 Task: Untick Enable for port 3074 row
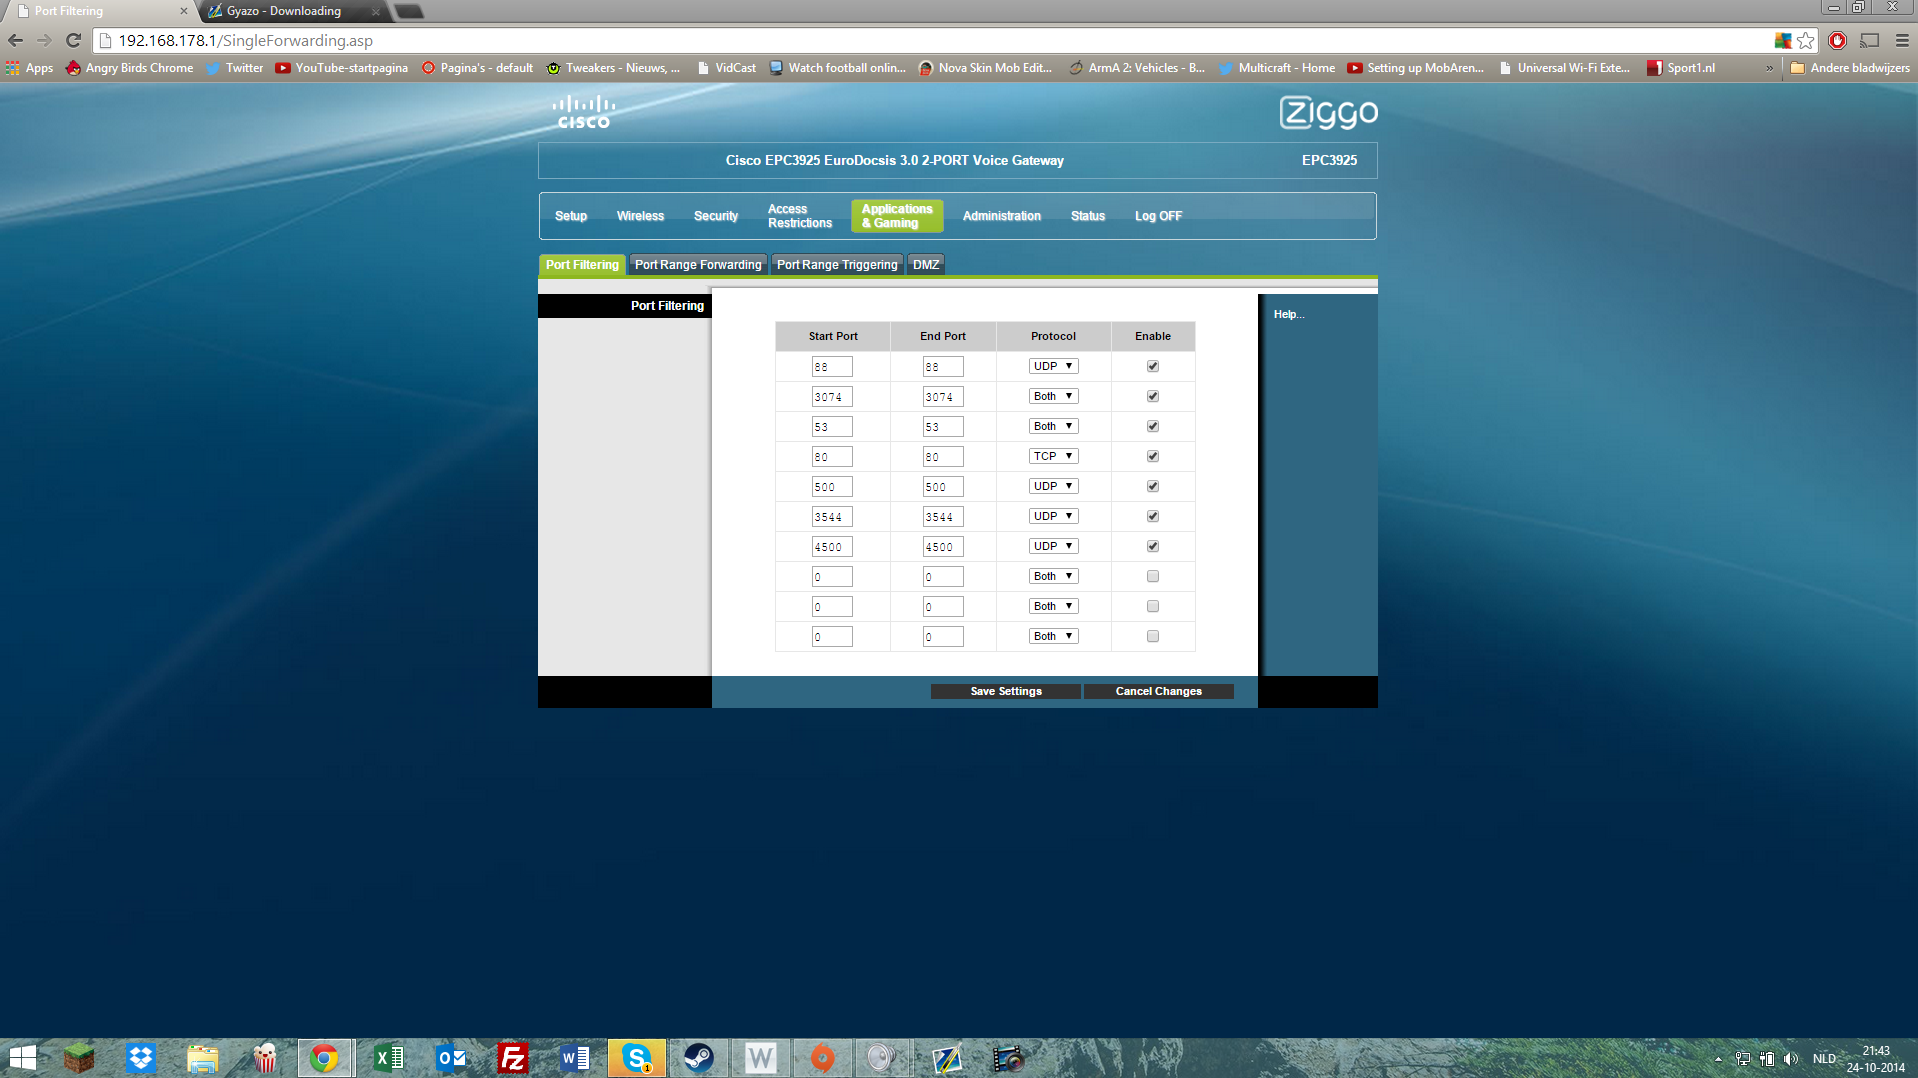click(1153, 396)
